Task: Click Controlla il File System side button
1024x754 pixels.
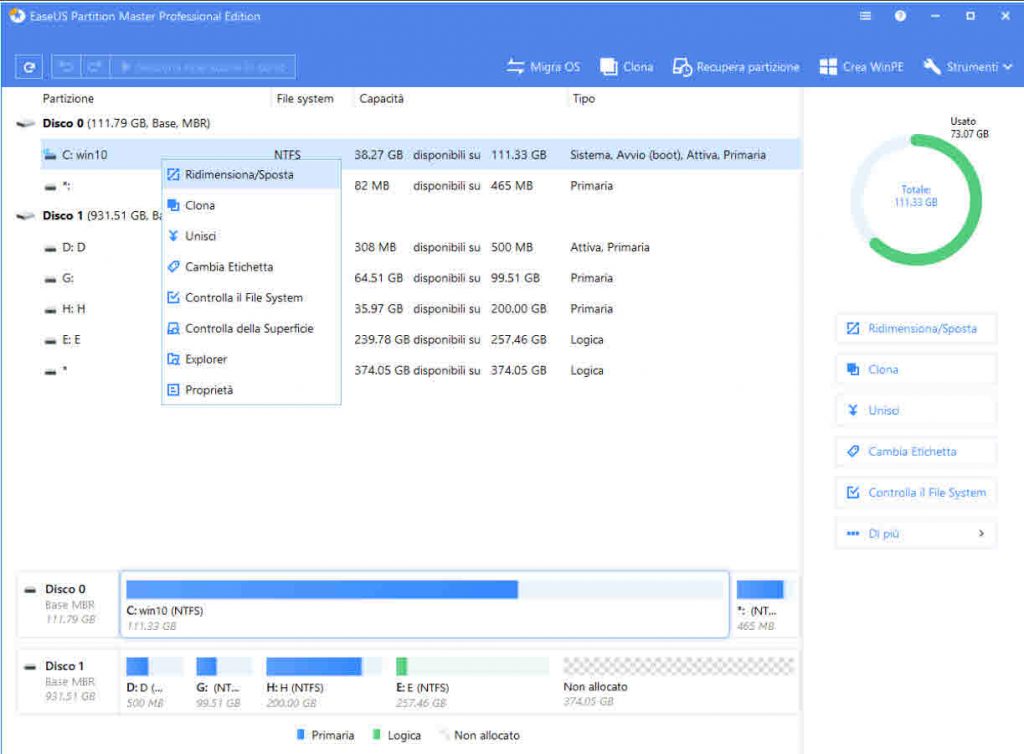Action: click(x=916, y=493)
